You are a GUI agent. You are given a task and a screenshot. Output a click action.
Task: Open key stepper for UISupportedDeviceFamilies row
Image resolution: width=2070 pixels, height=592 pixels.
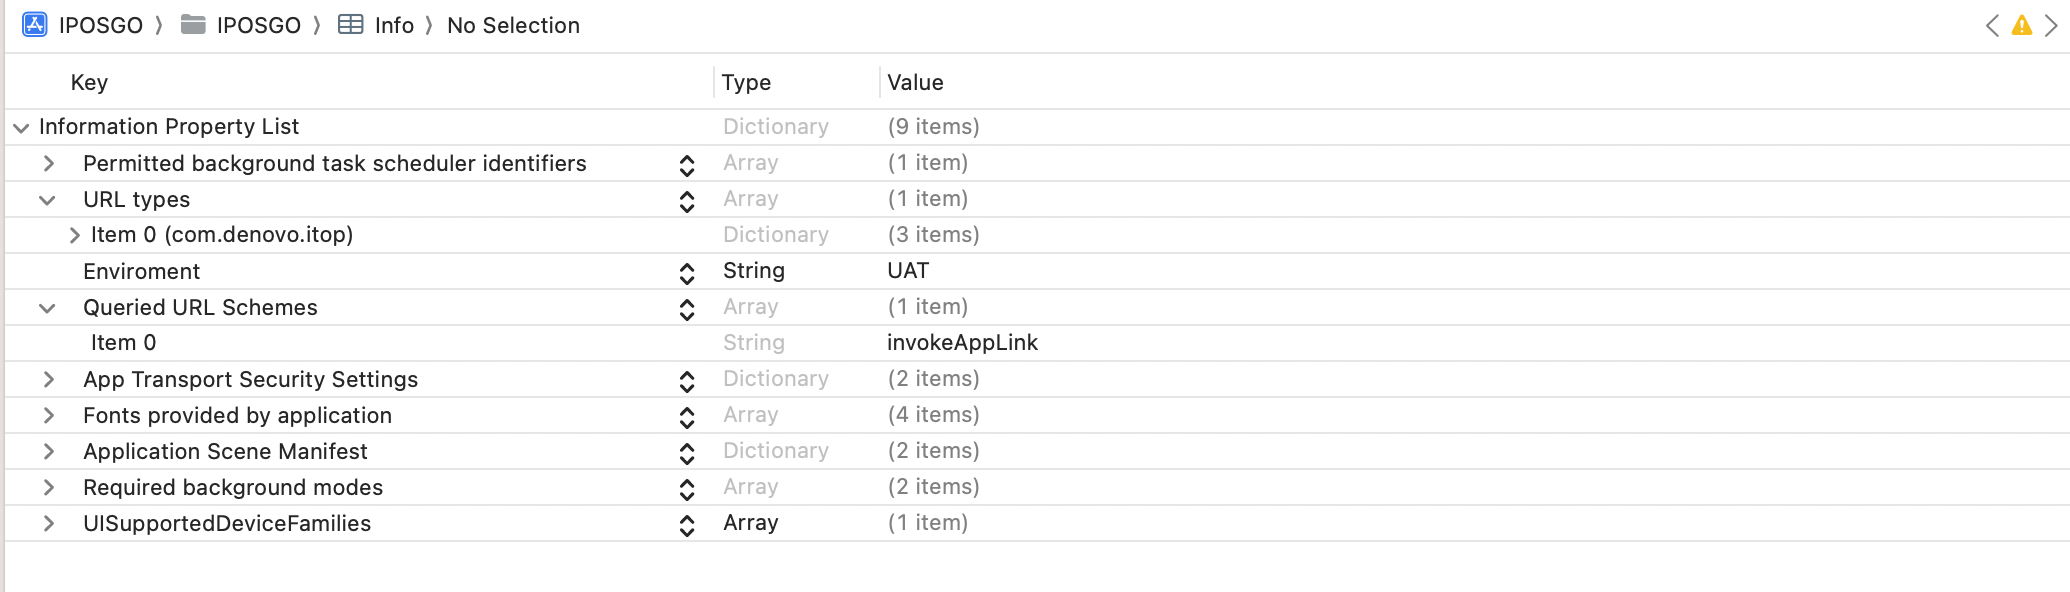[x=687, y=525]
